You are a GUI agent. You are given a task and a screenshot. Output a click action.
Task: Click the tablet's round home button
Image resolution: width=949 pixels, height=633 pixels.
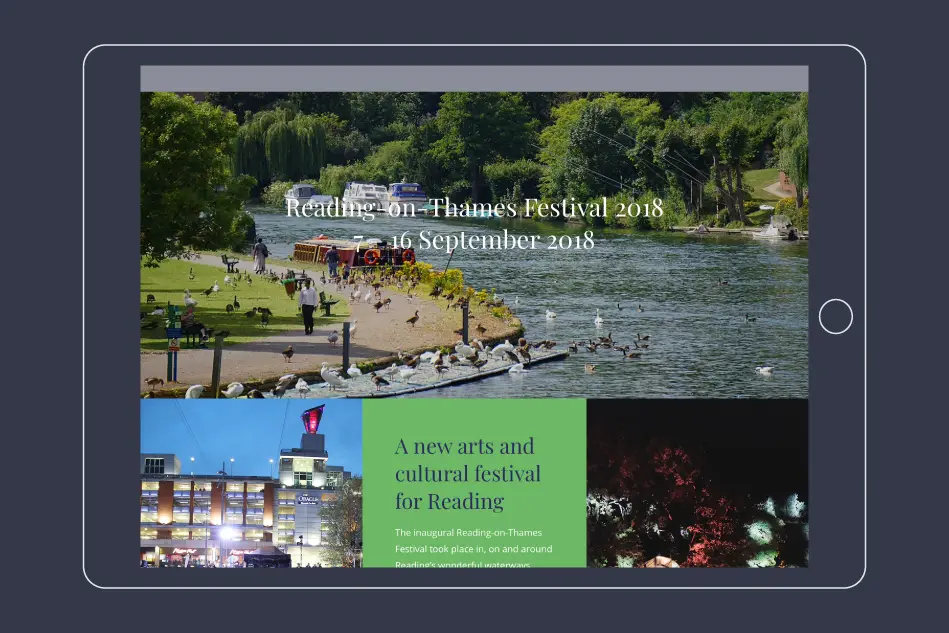click(836, 316)
